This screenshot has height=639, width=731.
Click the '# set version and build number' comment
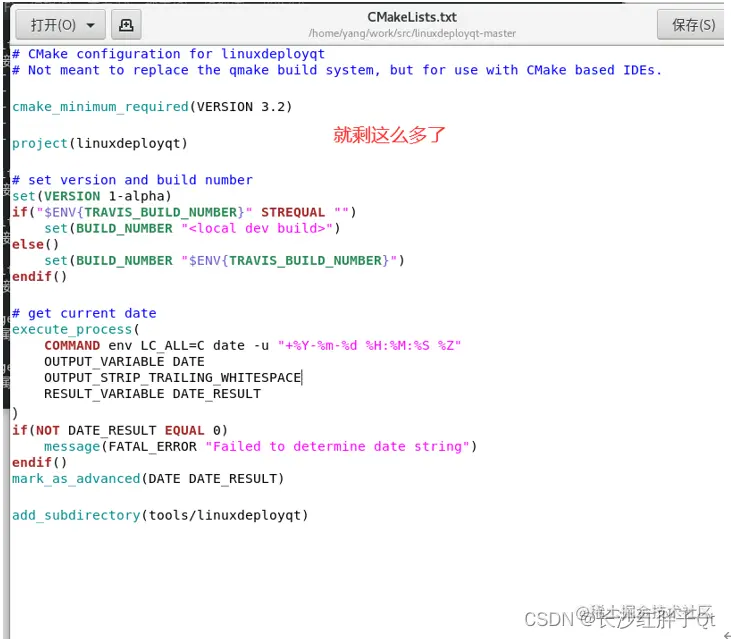click(x=132, y=180)
